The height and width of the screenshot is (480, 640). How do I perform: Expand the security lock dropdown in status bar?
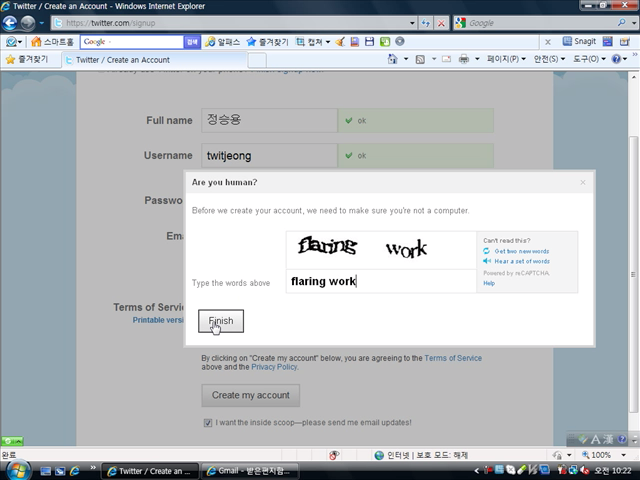(x=569, y=455)
